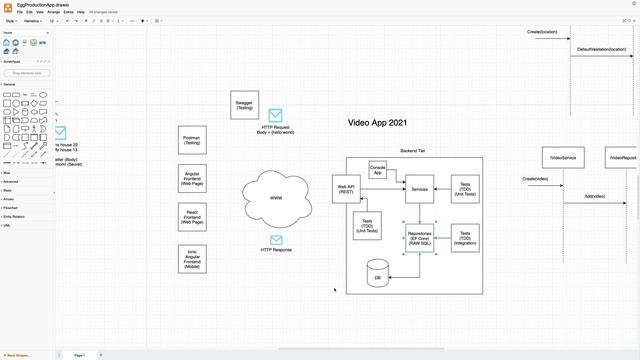Open the Help menu
This screenshot has width=640, height=360.
[x=81, y=12]
